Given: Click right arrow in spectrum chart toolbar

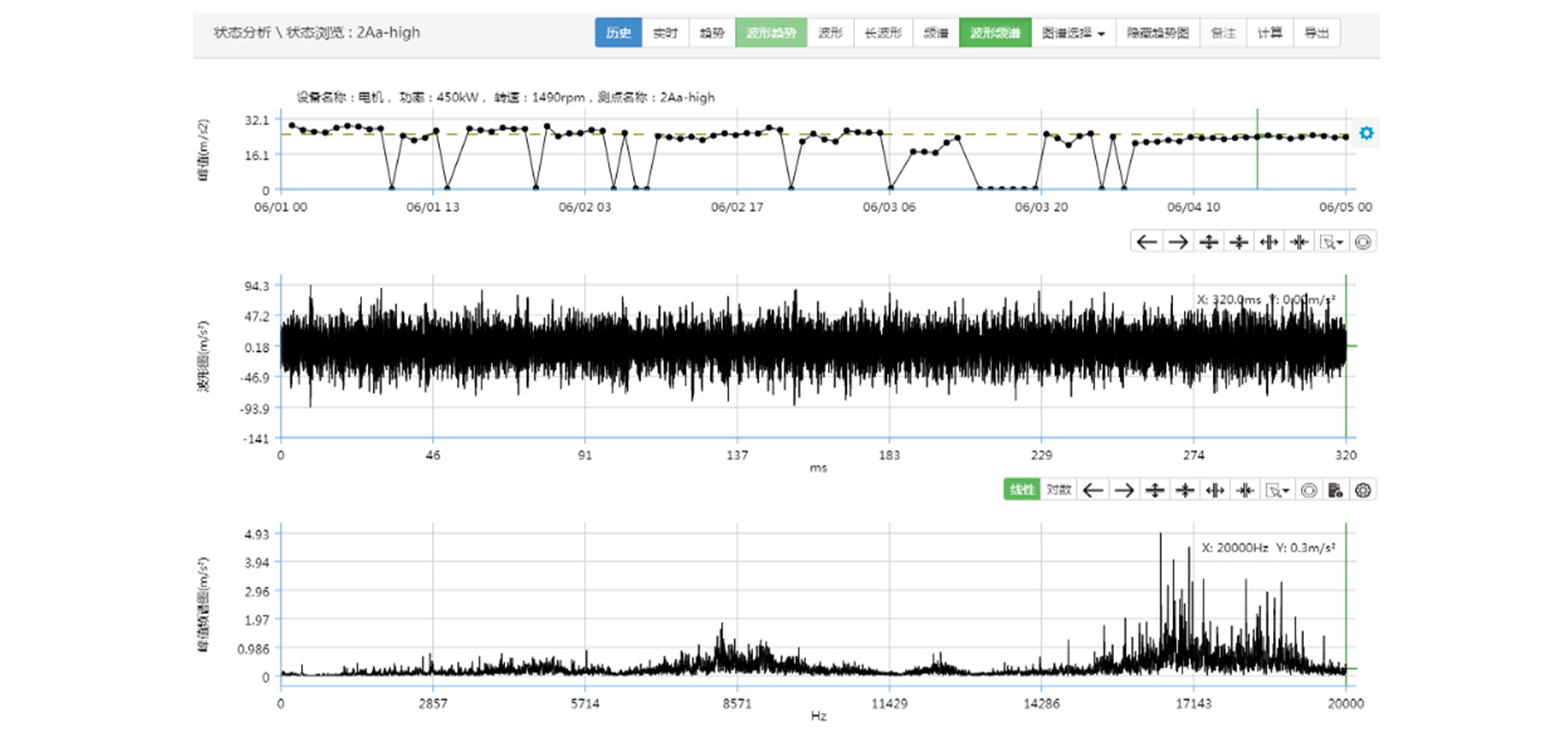Looking at the screenshot, I should click(x=1124, y=490).
